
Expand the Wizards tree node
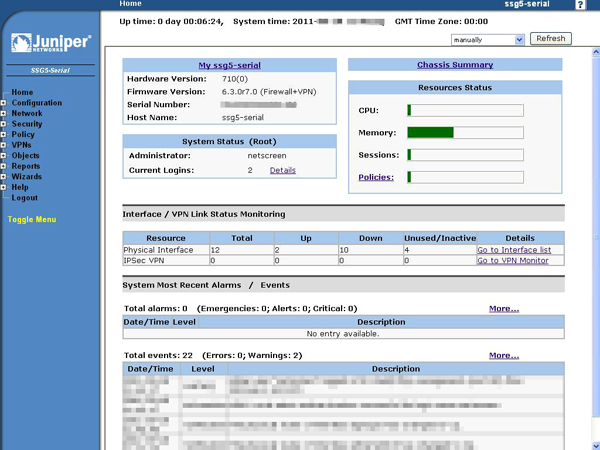(3, 177)
